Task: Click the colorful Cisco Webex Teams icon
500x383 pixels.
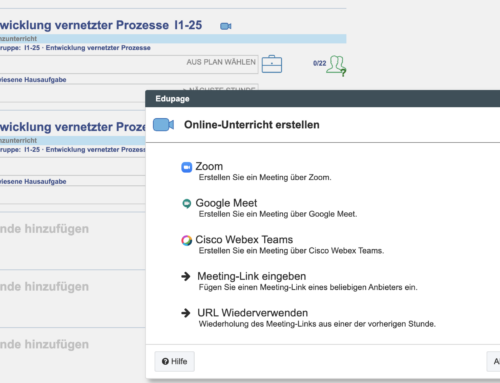Action: [x=187, y=240]
